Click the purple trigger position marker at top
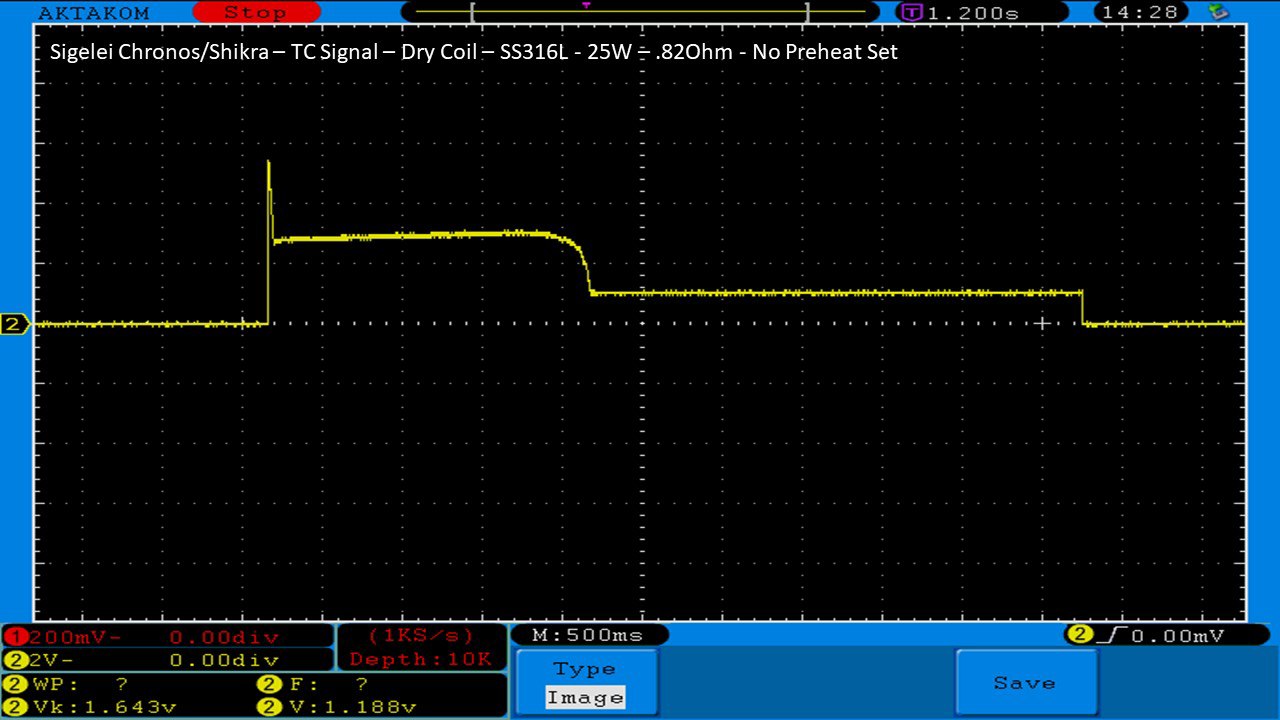Image resolution: width=1280 pixels, height=720 pixels. tap(586, 5)
